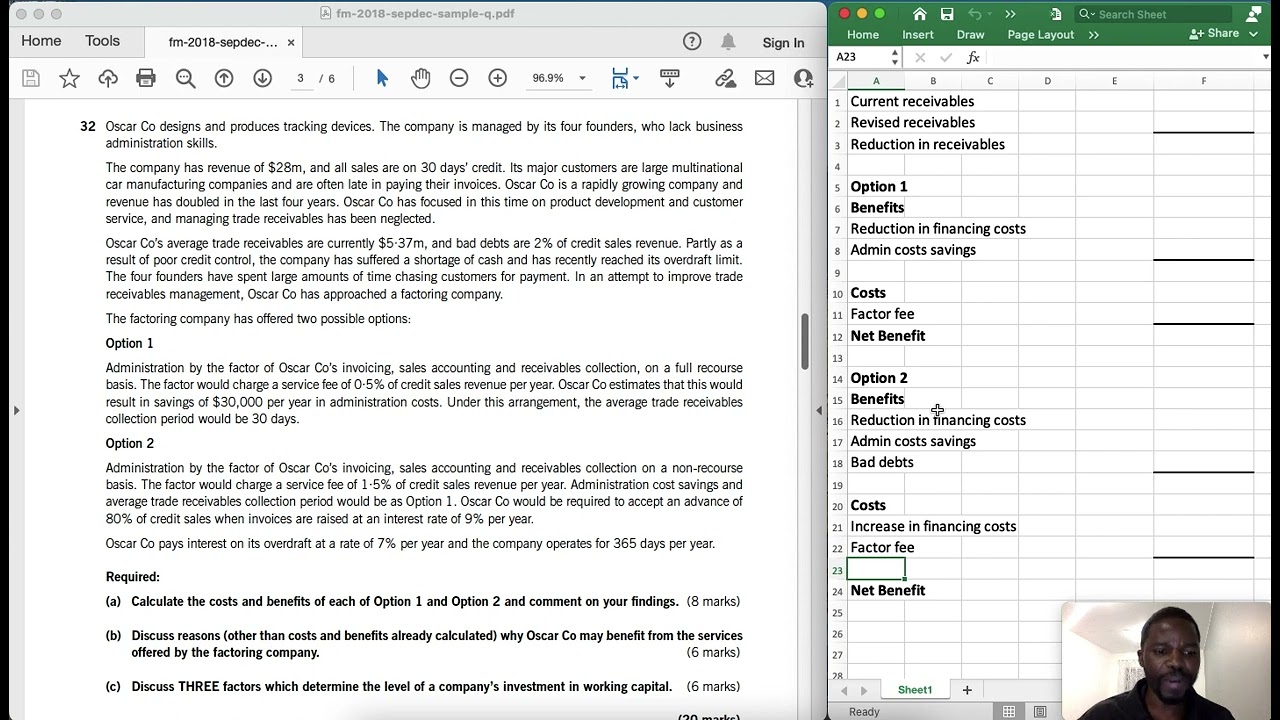
Task: Expand the Excel formula bar
Action: click(1265, 57)
